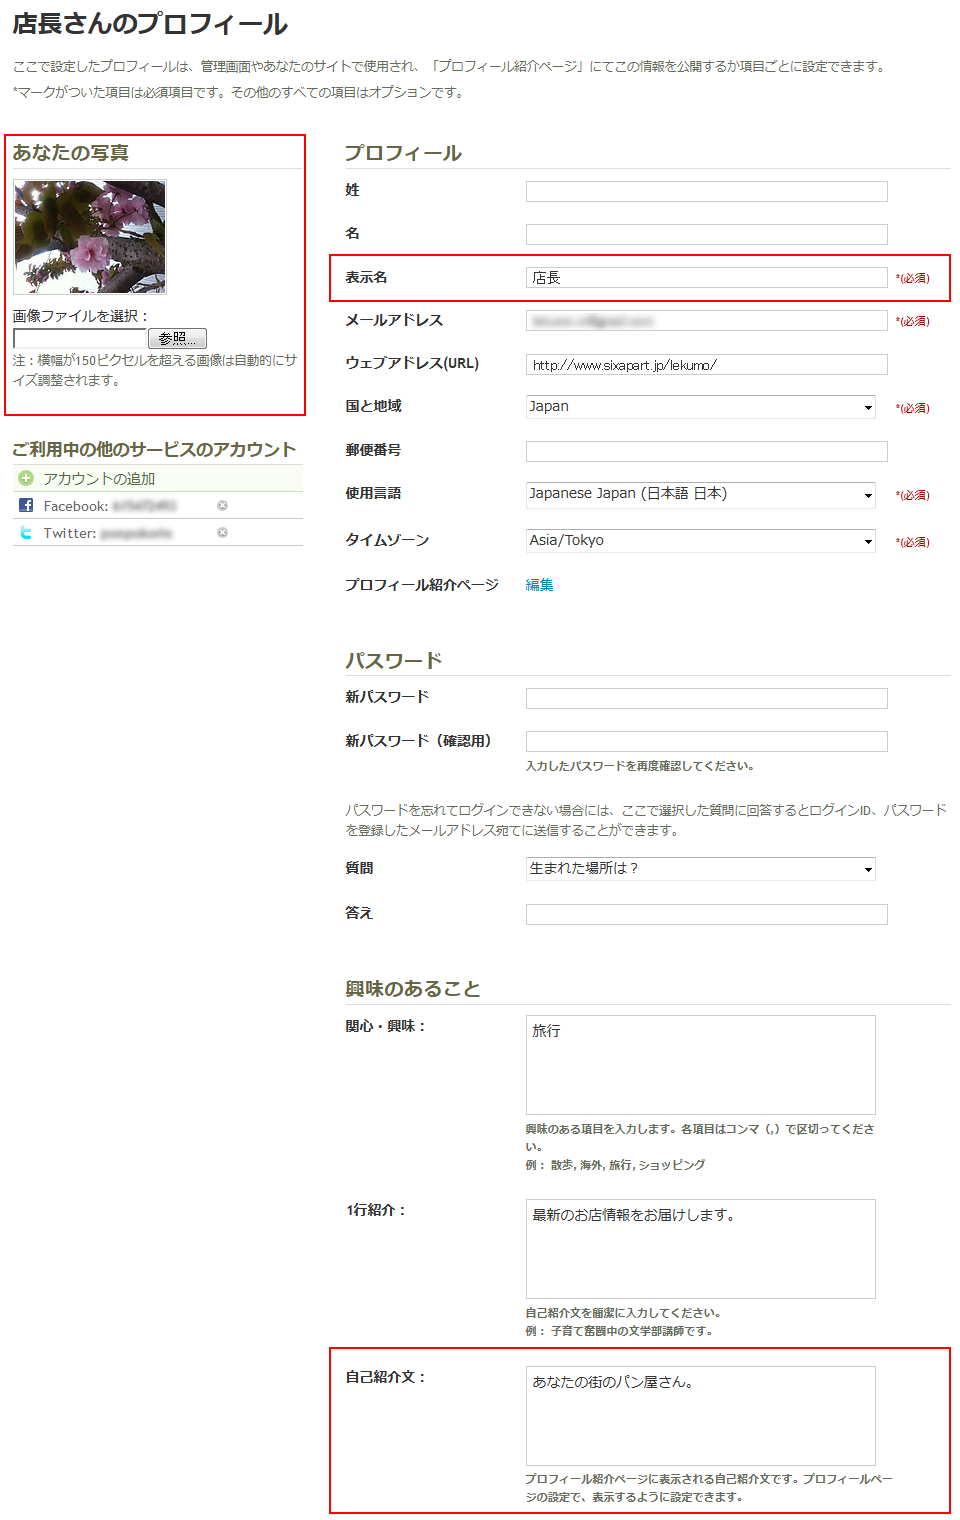This screenshot has height=1520, width=960.
Task: Open the タイムゾーン Asia/Tokyo dropdown
Action: point(701,540)
